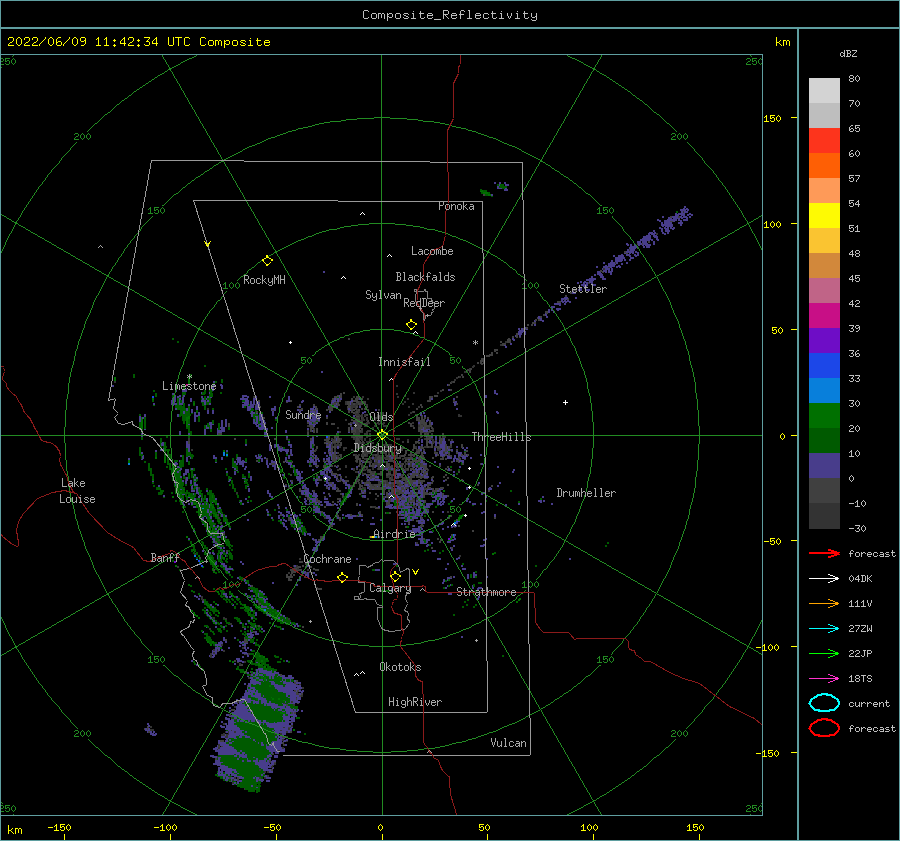Viewport: 900px width, 841px height.
Task: Pick the slate 0-10 dBZ swatch
Action: tap(824, 466)
